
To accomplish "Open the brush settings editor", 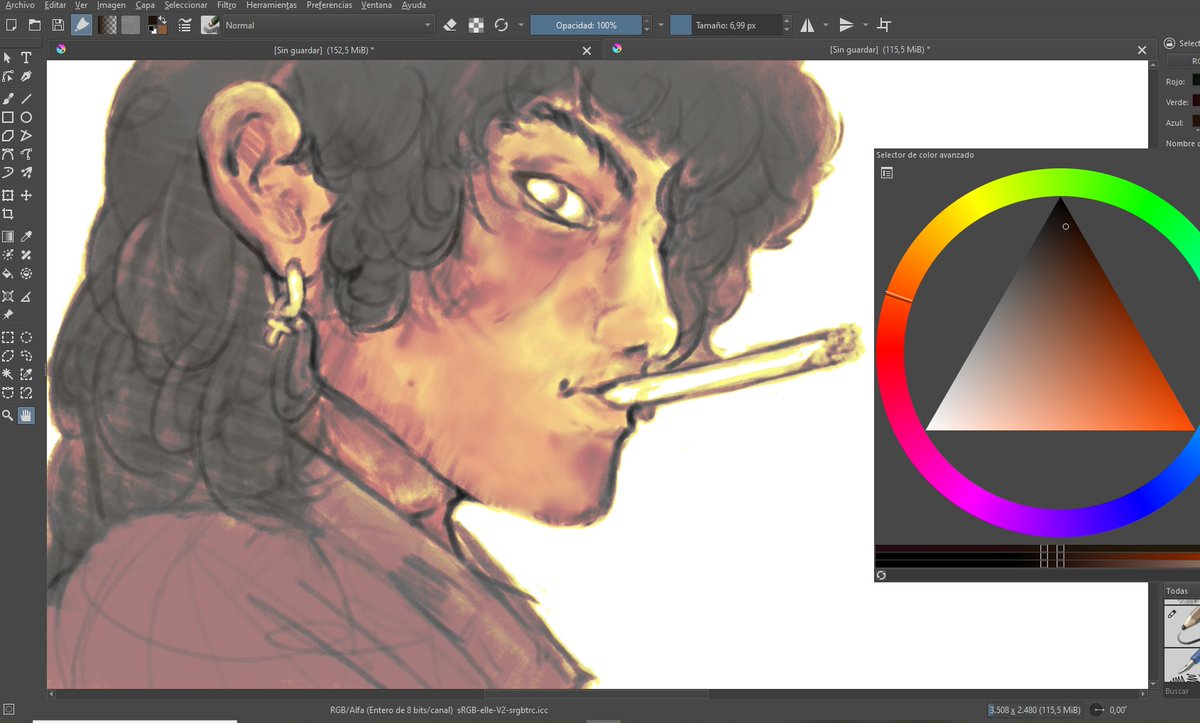I will (x=186, y=24).
